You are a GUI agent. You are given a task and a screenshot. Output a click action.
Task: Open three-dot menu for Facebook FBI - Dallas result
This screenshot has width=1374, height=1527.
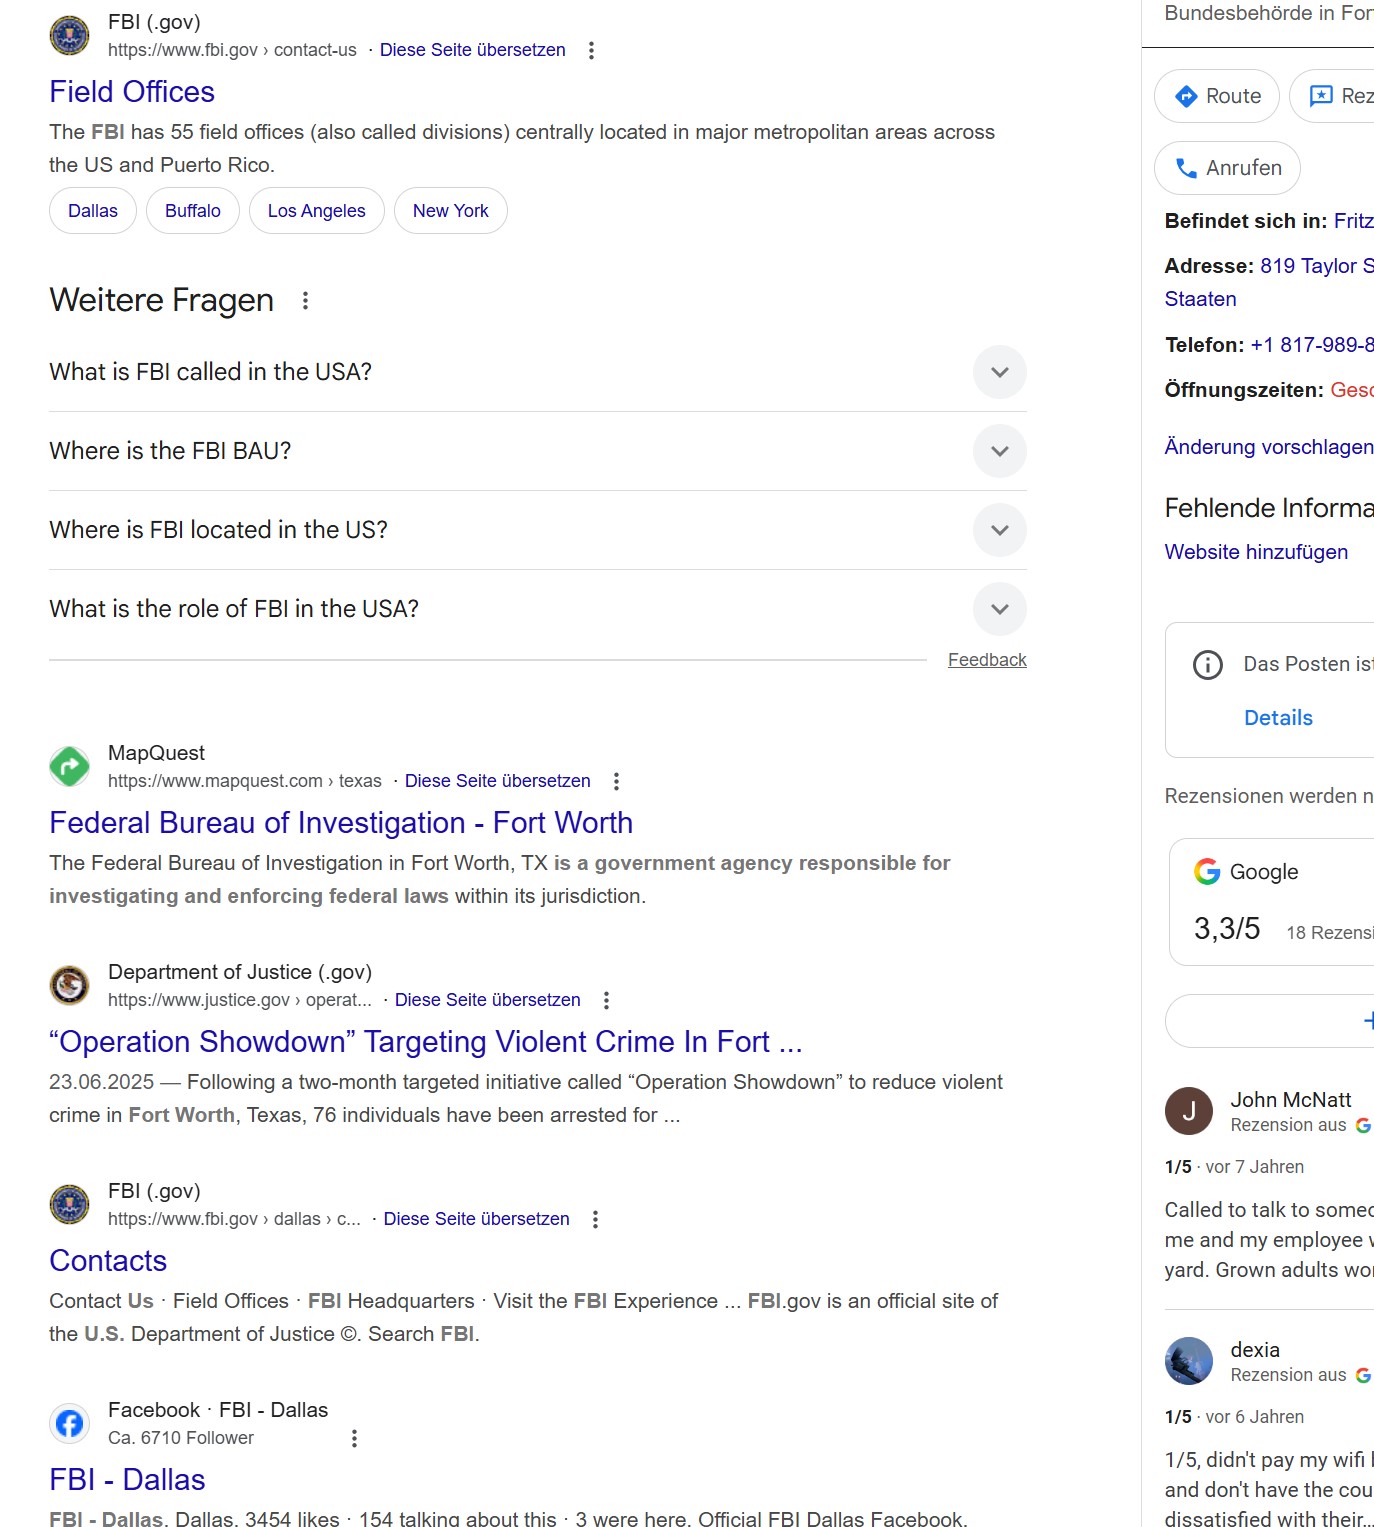[x=354, y=1438]
